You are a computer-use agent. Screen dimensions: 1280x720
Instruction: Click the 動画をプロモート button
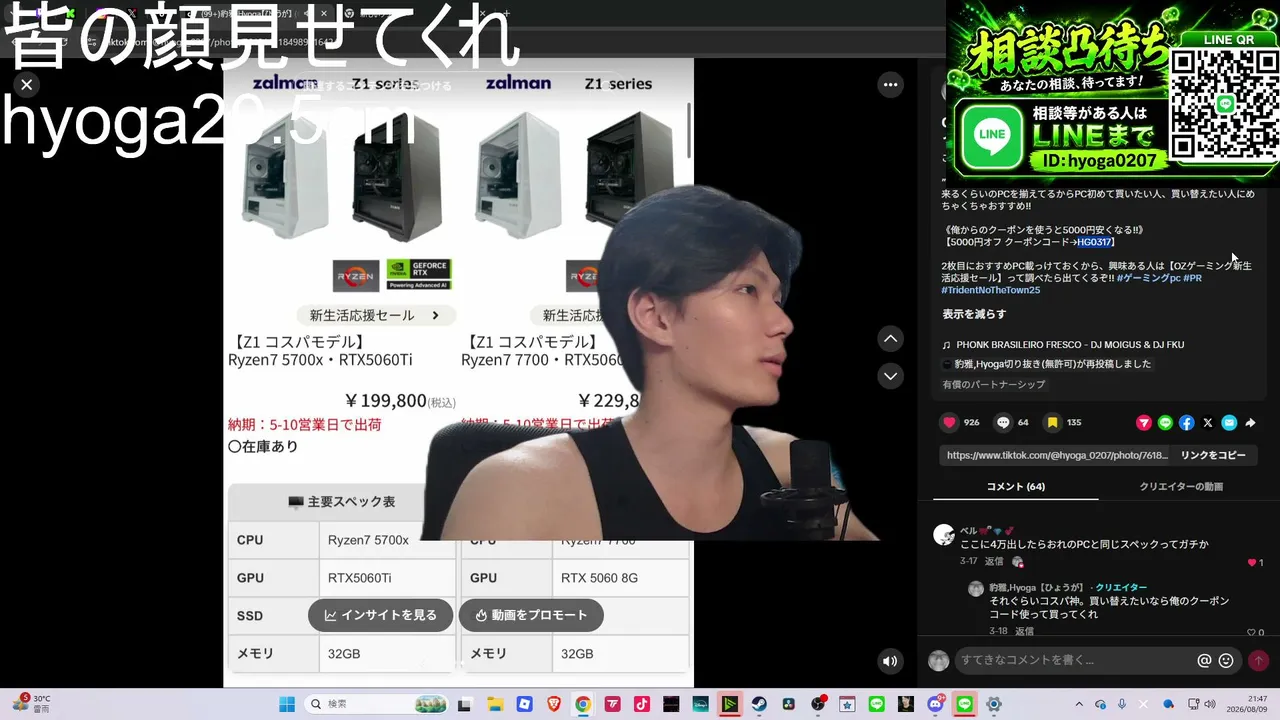(531, 615)
